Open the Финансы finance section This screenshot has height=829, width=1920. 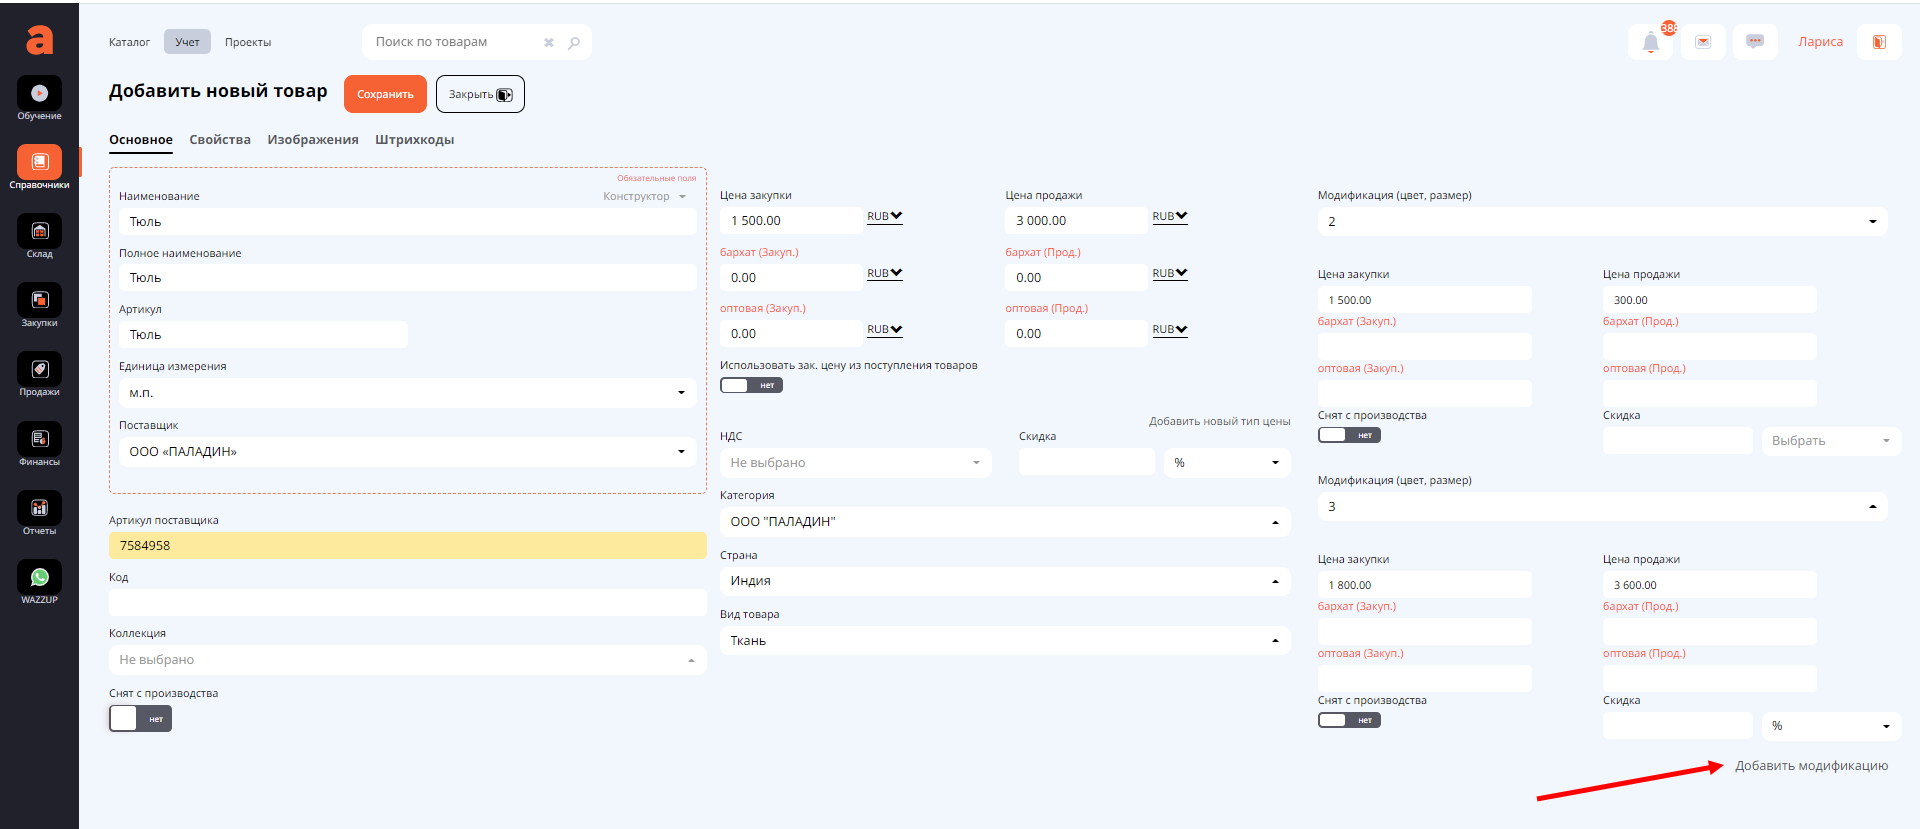point(39,440)
